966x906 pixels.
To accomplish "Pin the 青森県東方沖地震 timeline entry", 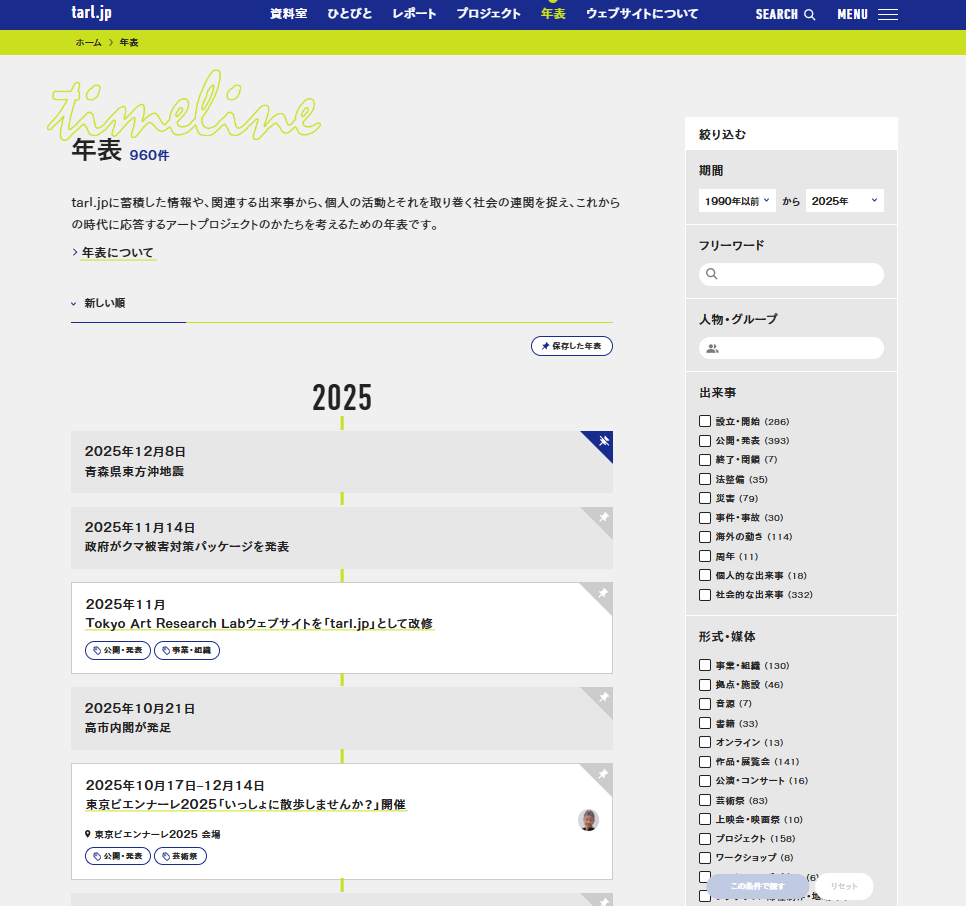I will click(x=603, y=441).
